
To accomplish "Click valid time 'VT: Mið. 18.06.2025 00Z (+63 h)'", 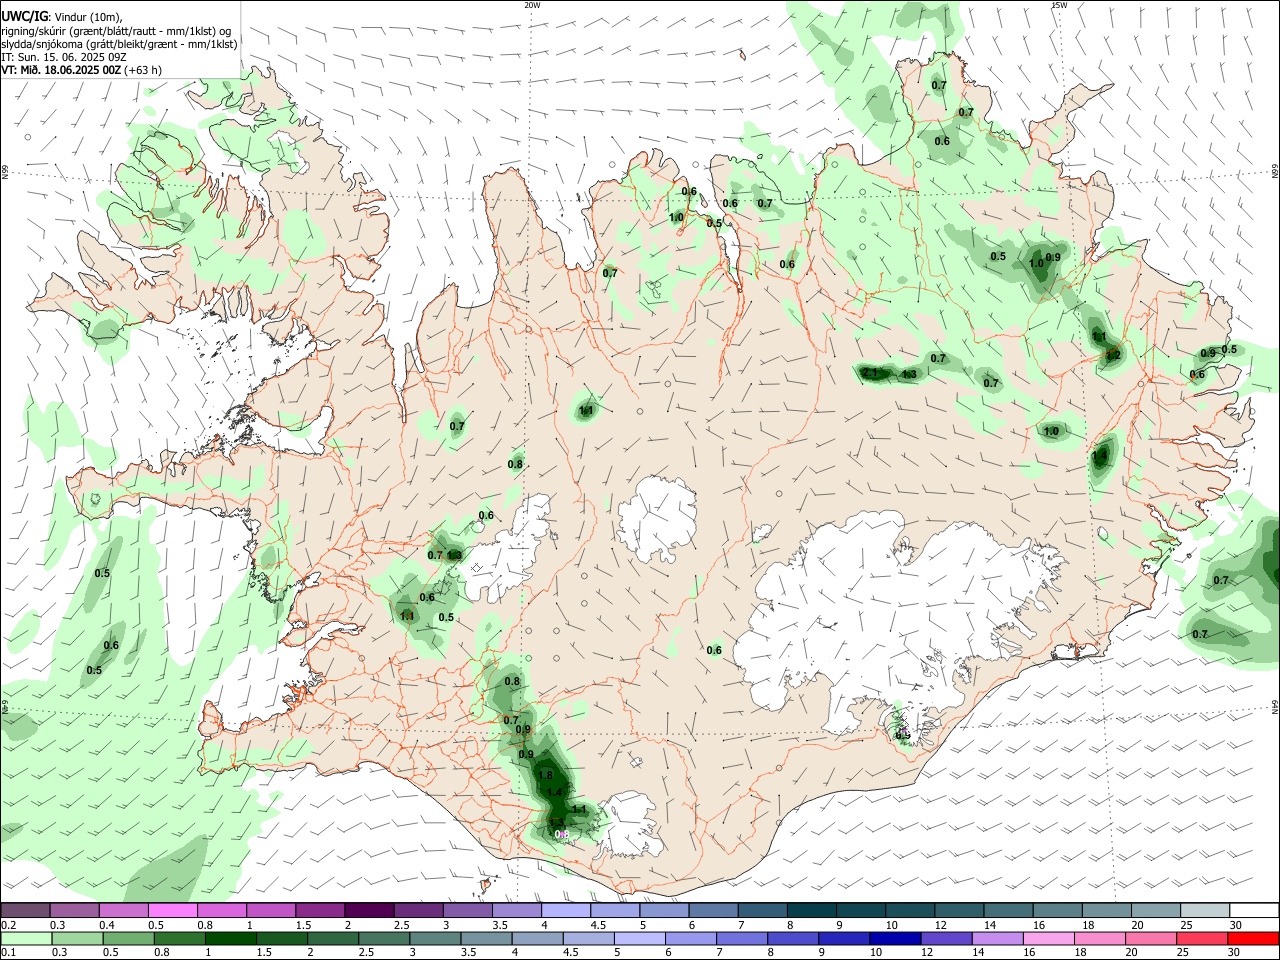I will [81, 70].
